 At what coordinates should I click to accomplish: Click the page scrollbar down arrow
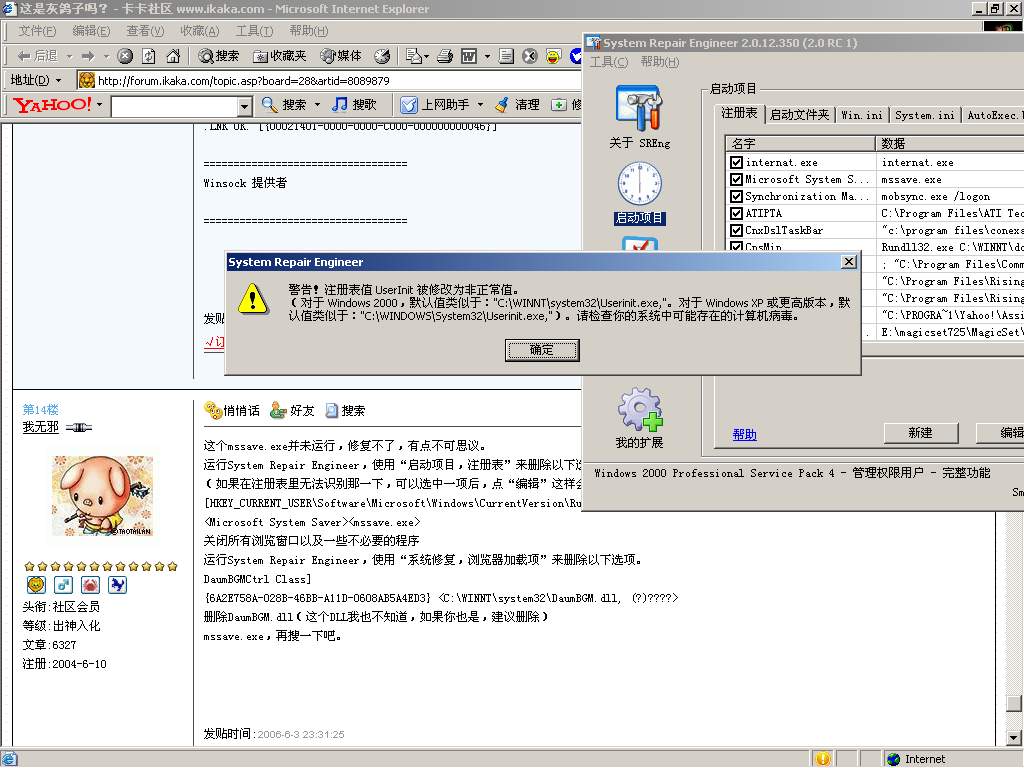pyautogui.click(x=1014, y=738)
